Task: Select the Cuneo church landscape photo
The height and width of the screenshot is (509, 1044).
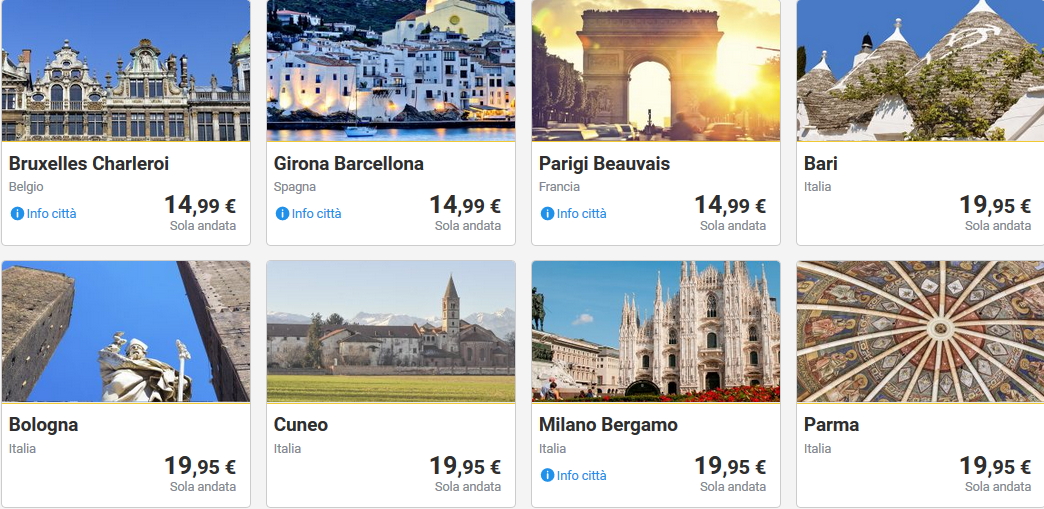Action: [391, 331]
